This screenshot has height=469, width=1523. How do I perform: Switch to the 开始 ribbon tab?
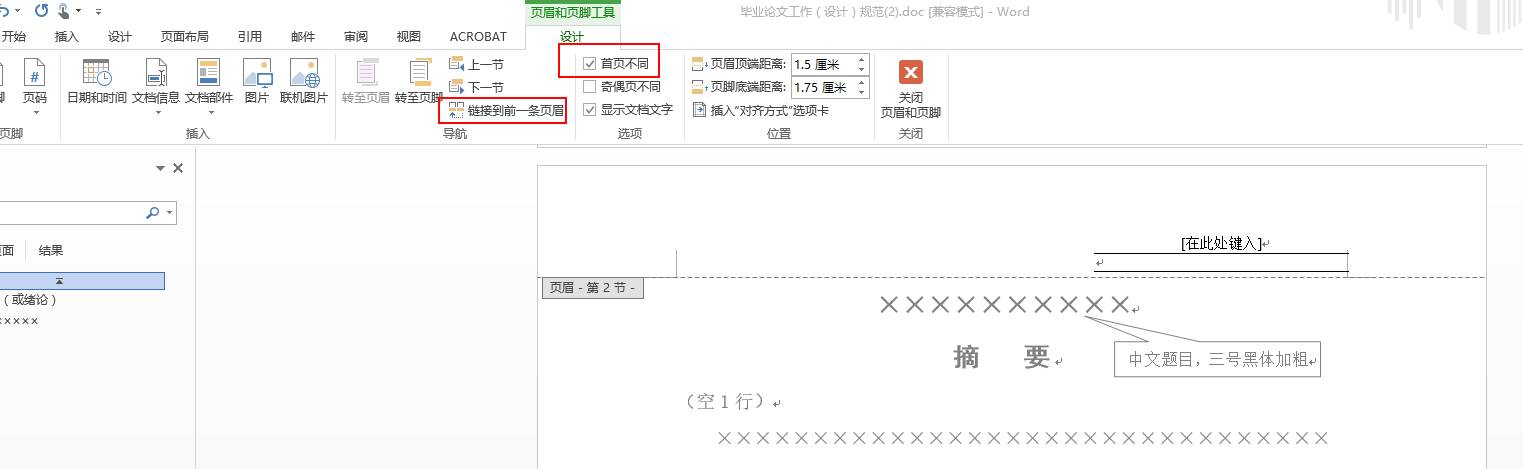(x=13, y=37)
